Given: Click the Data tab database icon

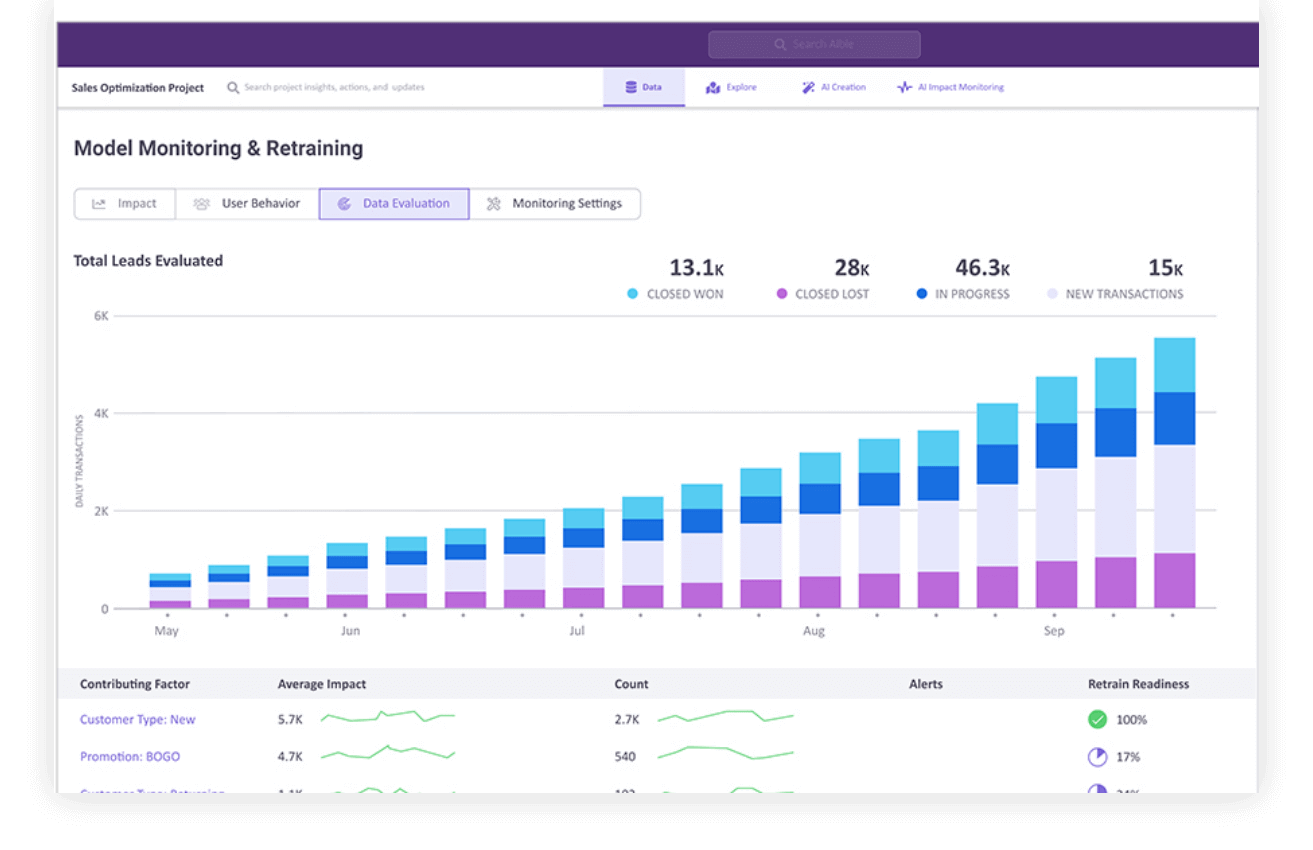Looking at the screenshot, I should (x=631, y=88).
